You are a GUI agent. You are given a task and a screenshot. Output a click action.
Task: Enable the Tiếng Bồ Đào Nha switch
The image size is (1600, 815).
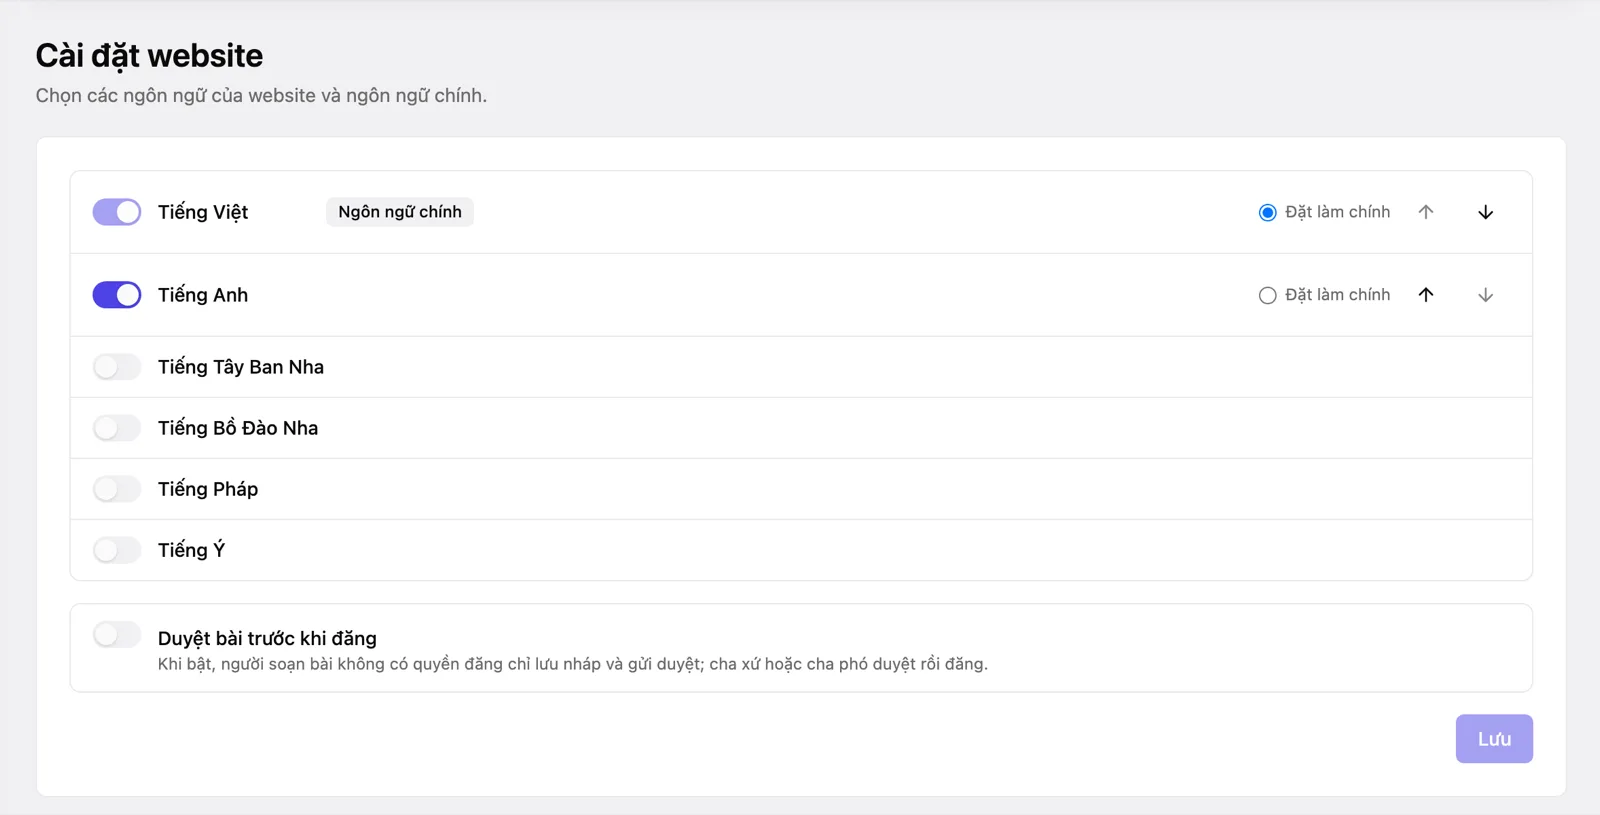click(117, 428)
